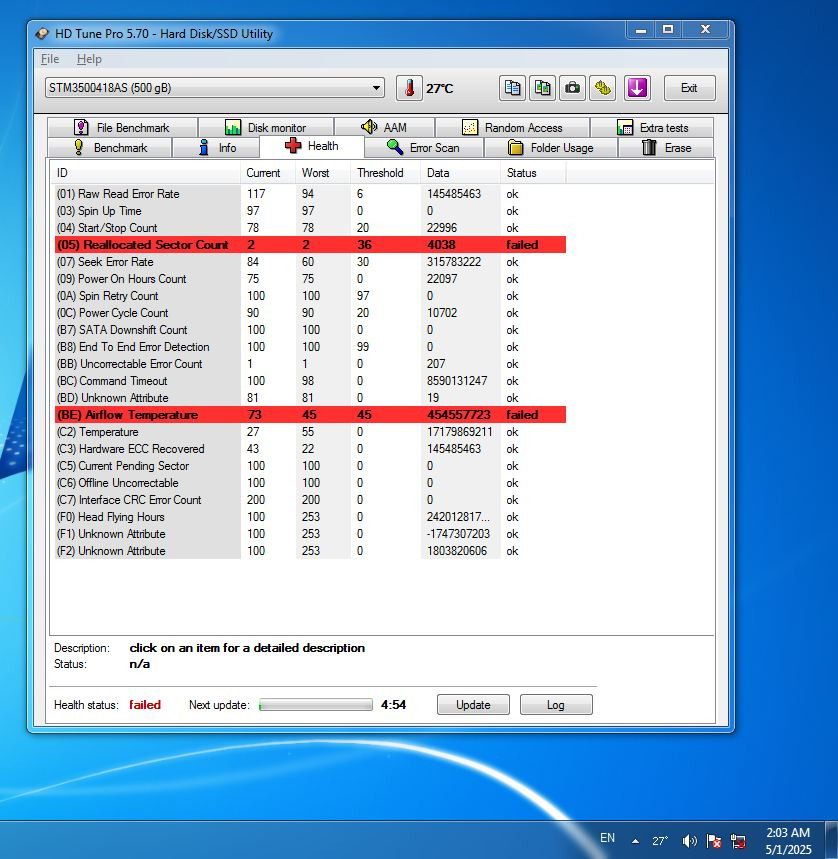The image size is (838, 859).
Task: Select the (C6) Offline Uncorrectable row
Action: point(311,483)
